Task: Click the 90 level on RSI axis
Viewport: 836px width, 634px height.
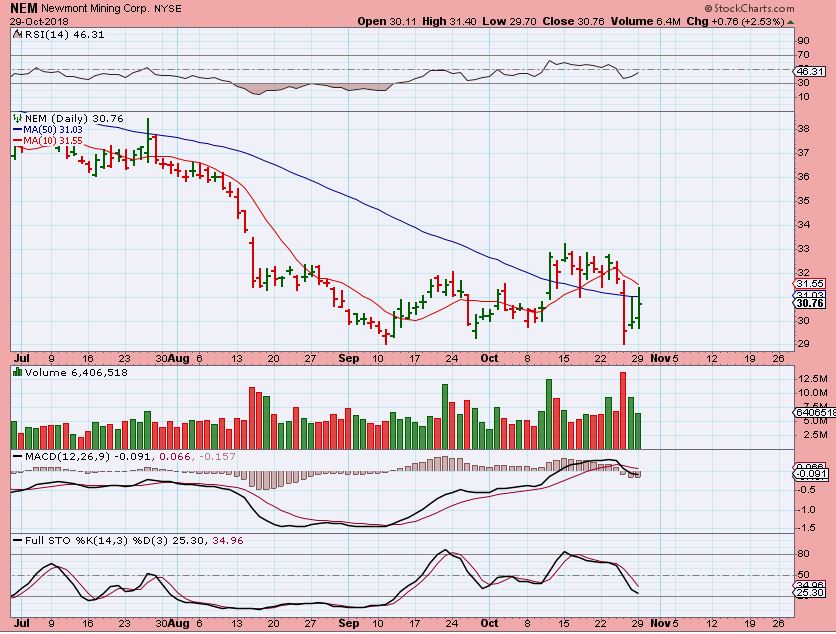Action: click(x=803, y=41)
